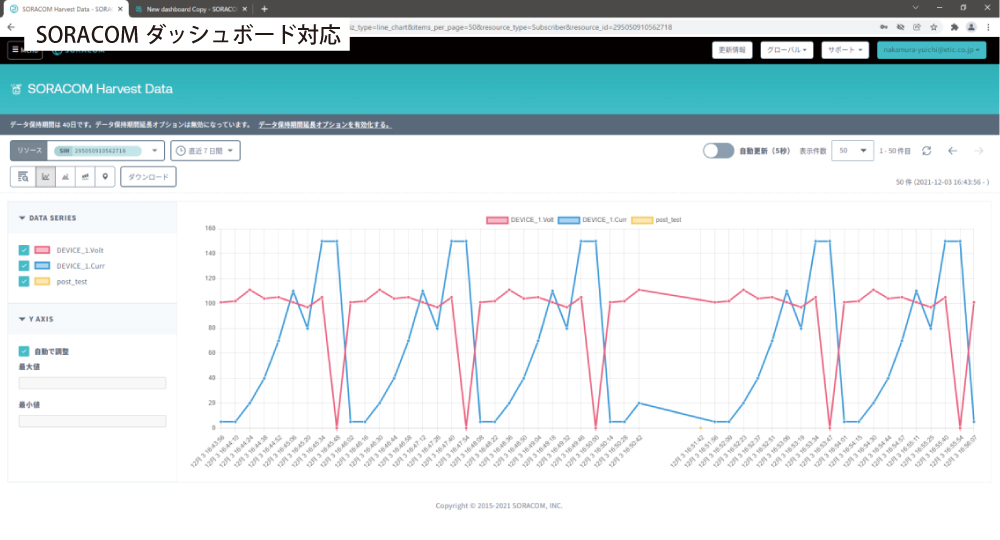Switch to SORACOM Harvest Data tab
Image resolution: width=1000 pixels, height=540 pixels.
[x=64, y=9]
